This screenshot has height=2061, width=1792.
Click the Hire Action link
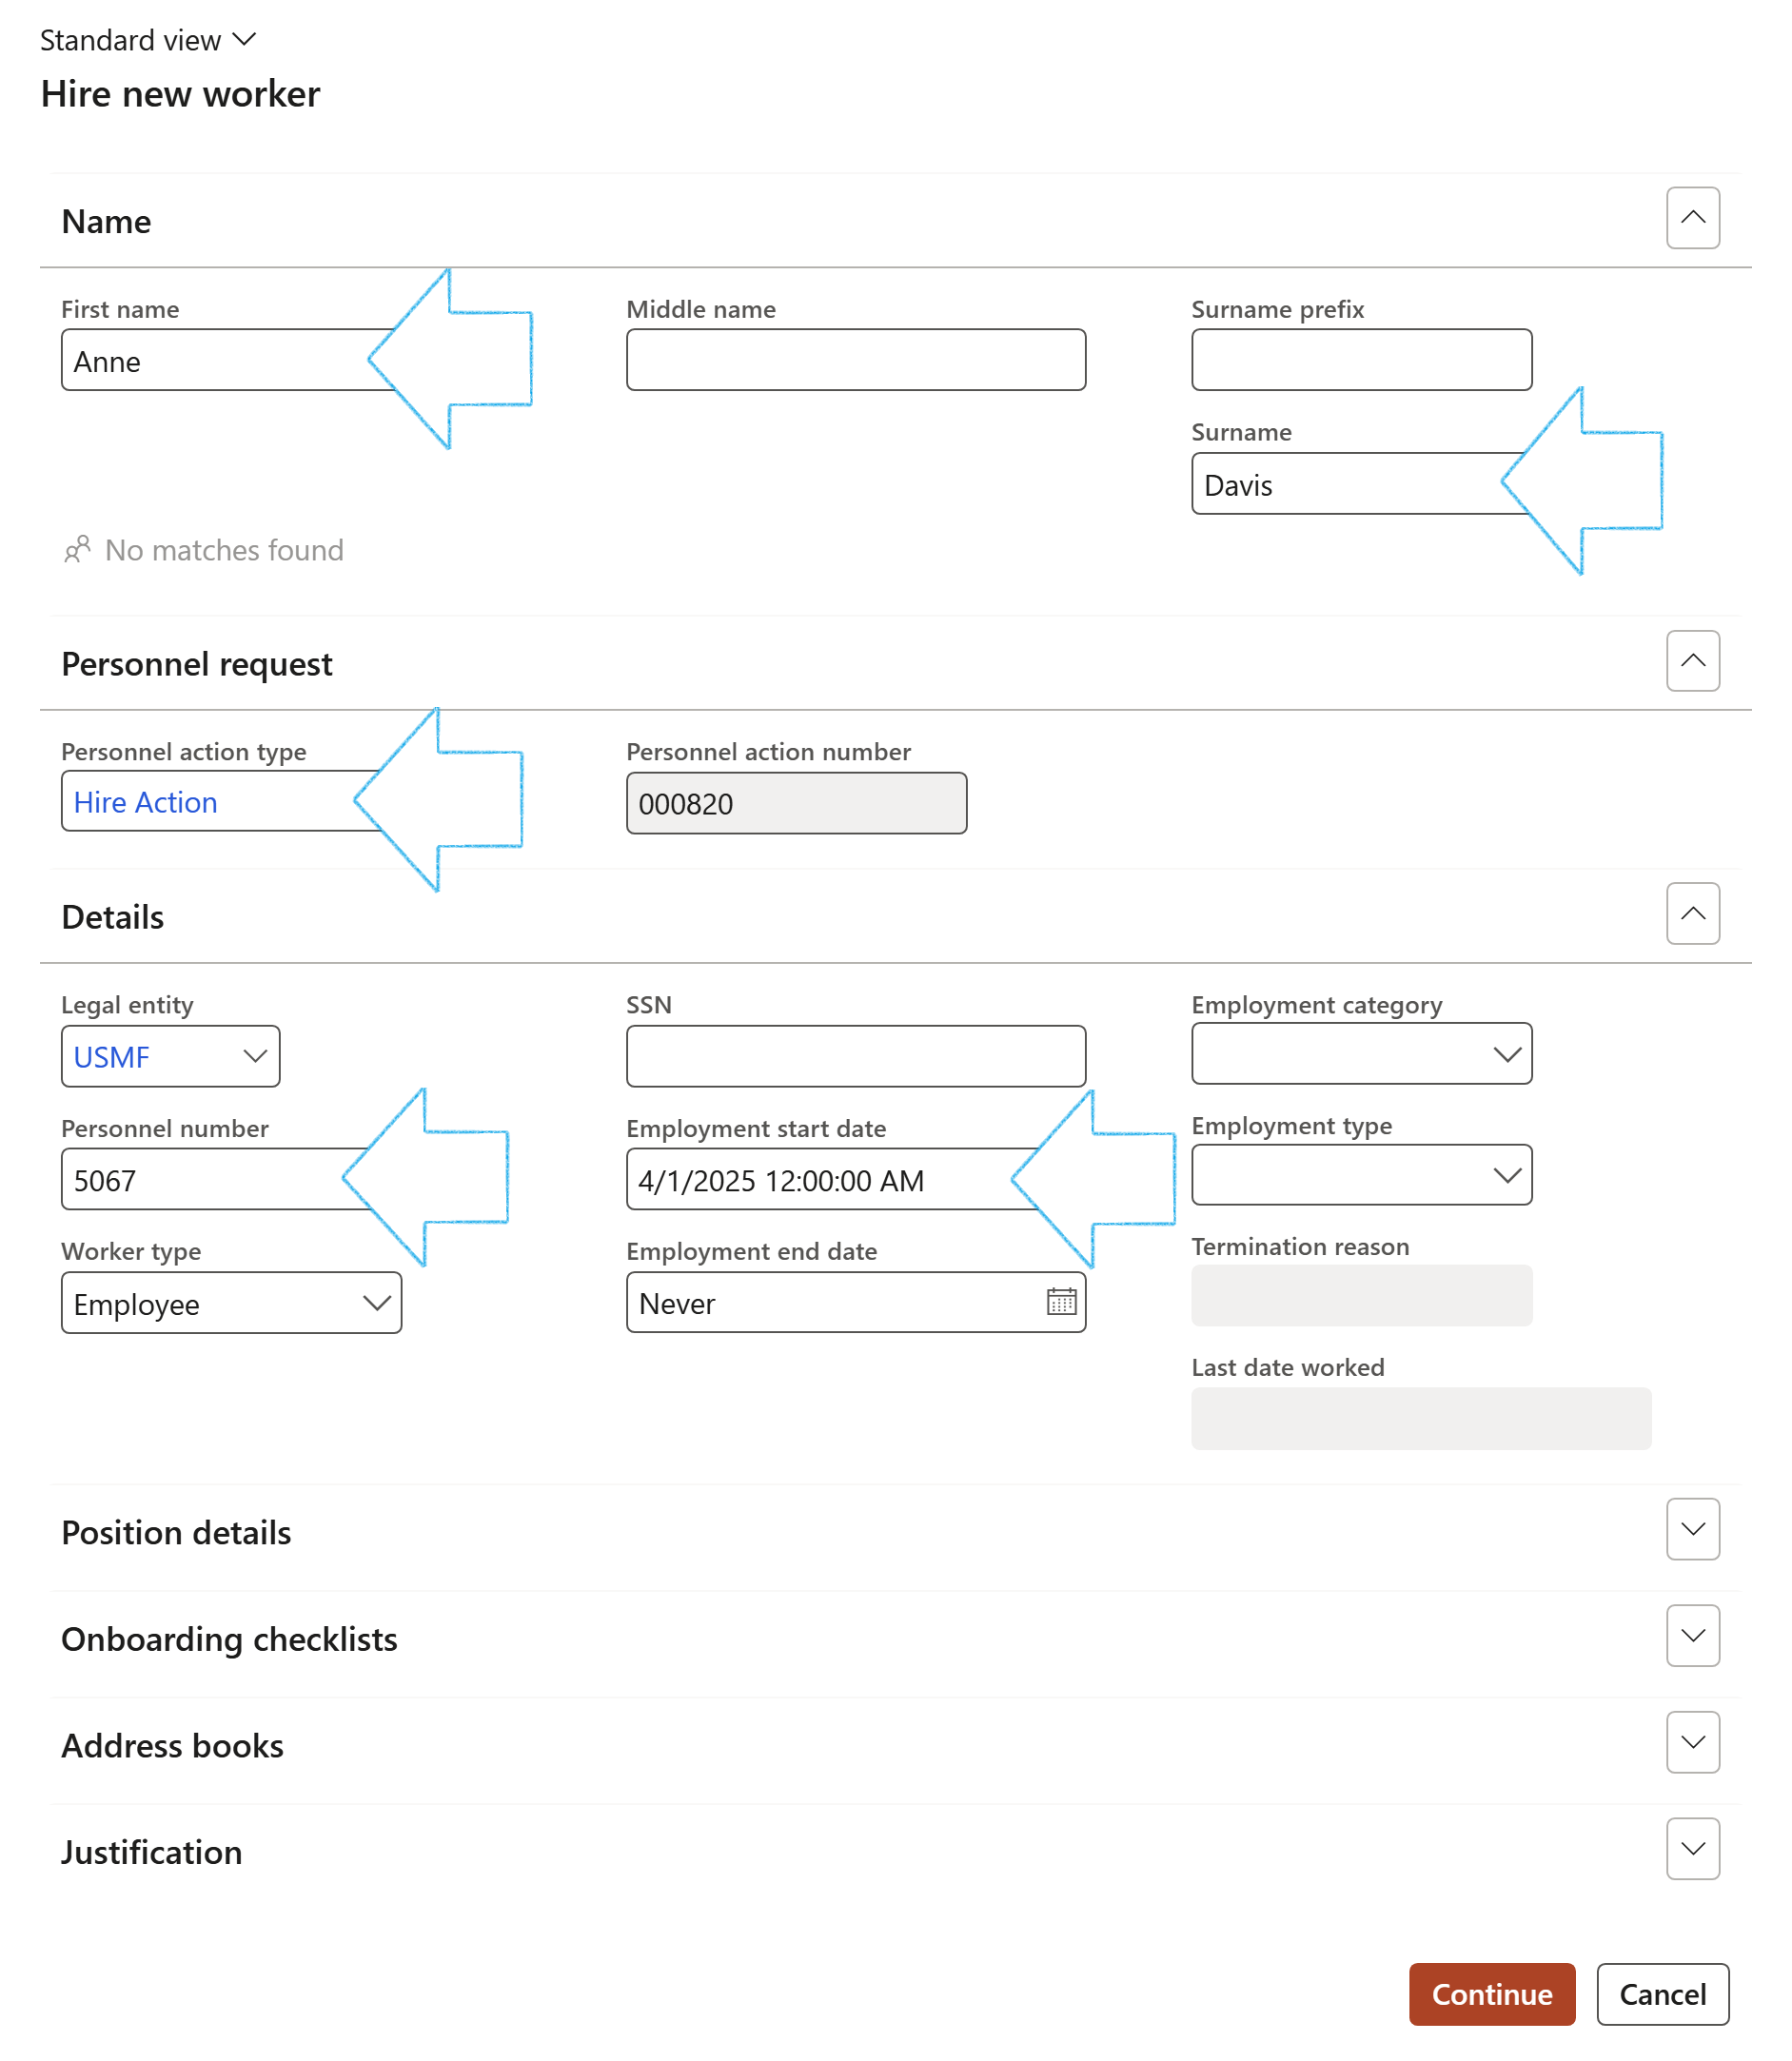145,802
